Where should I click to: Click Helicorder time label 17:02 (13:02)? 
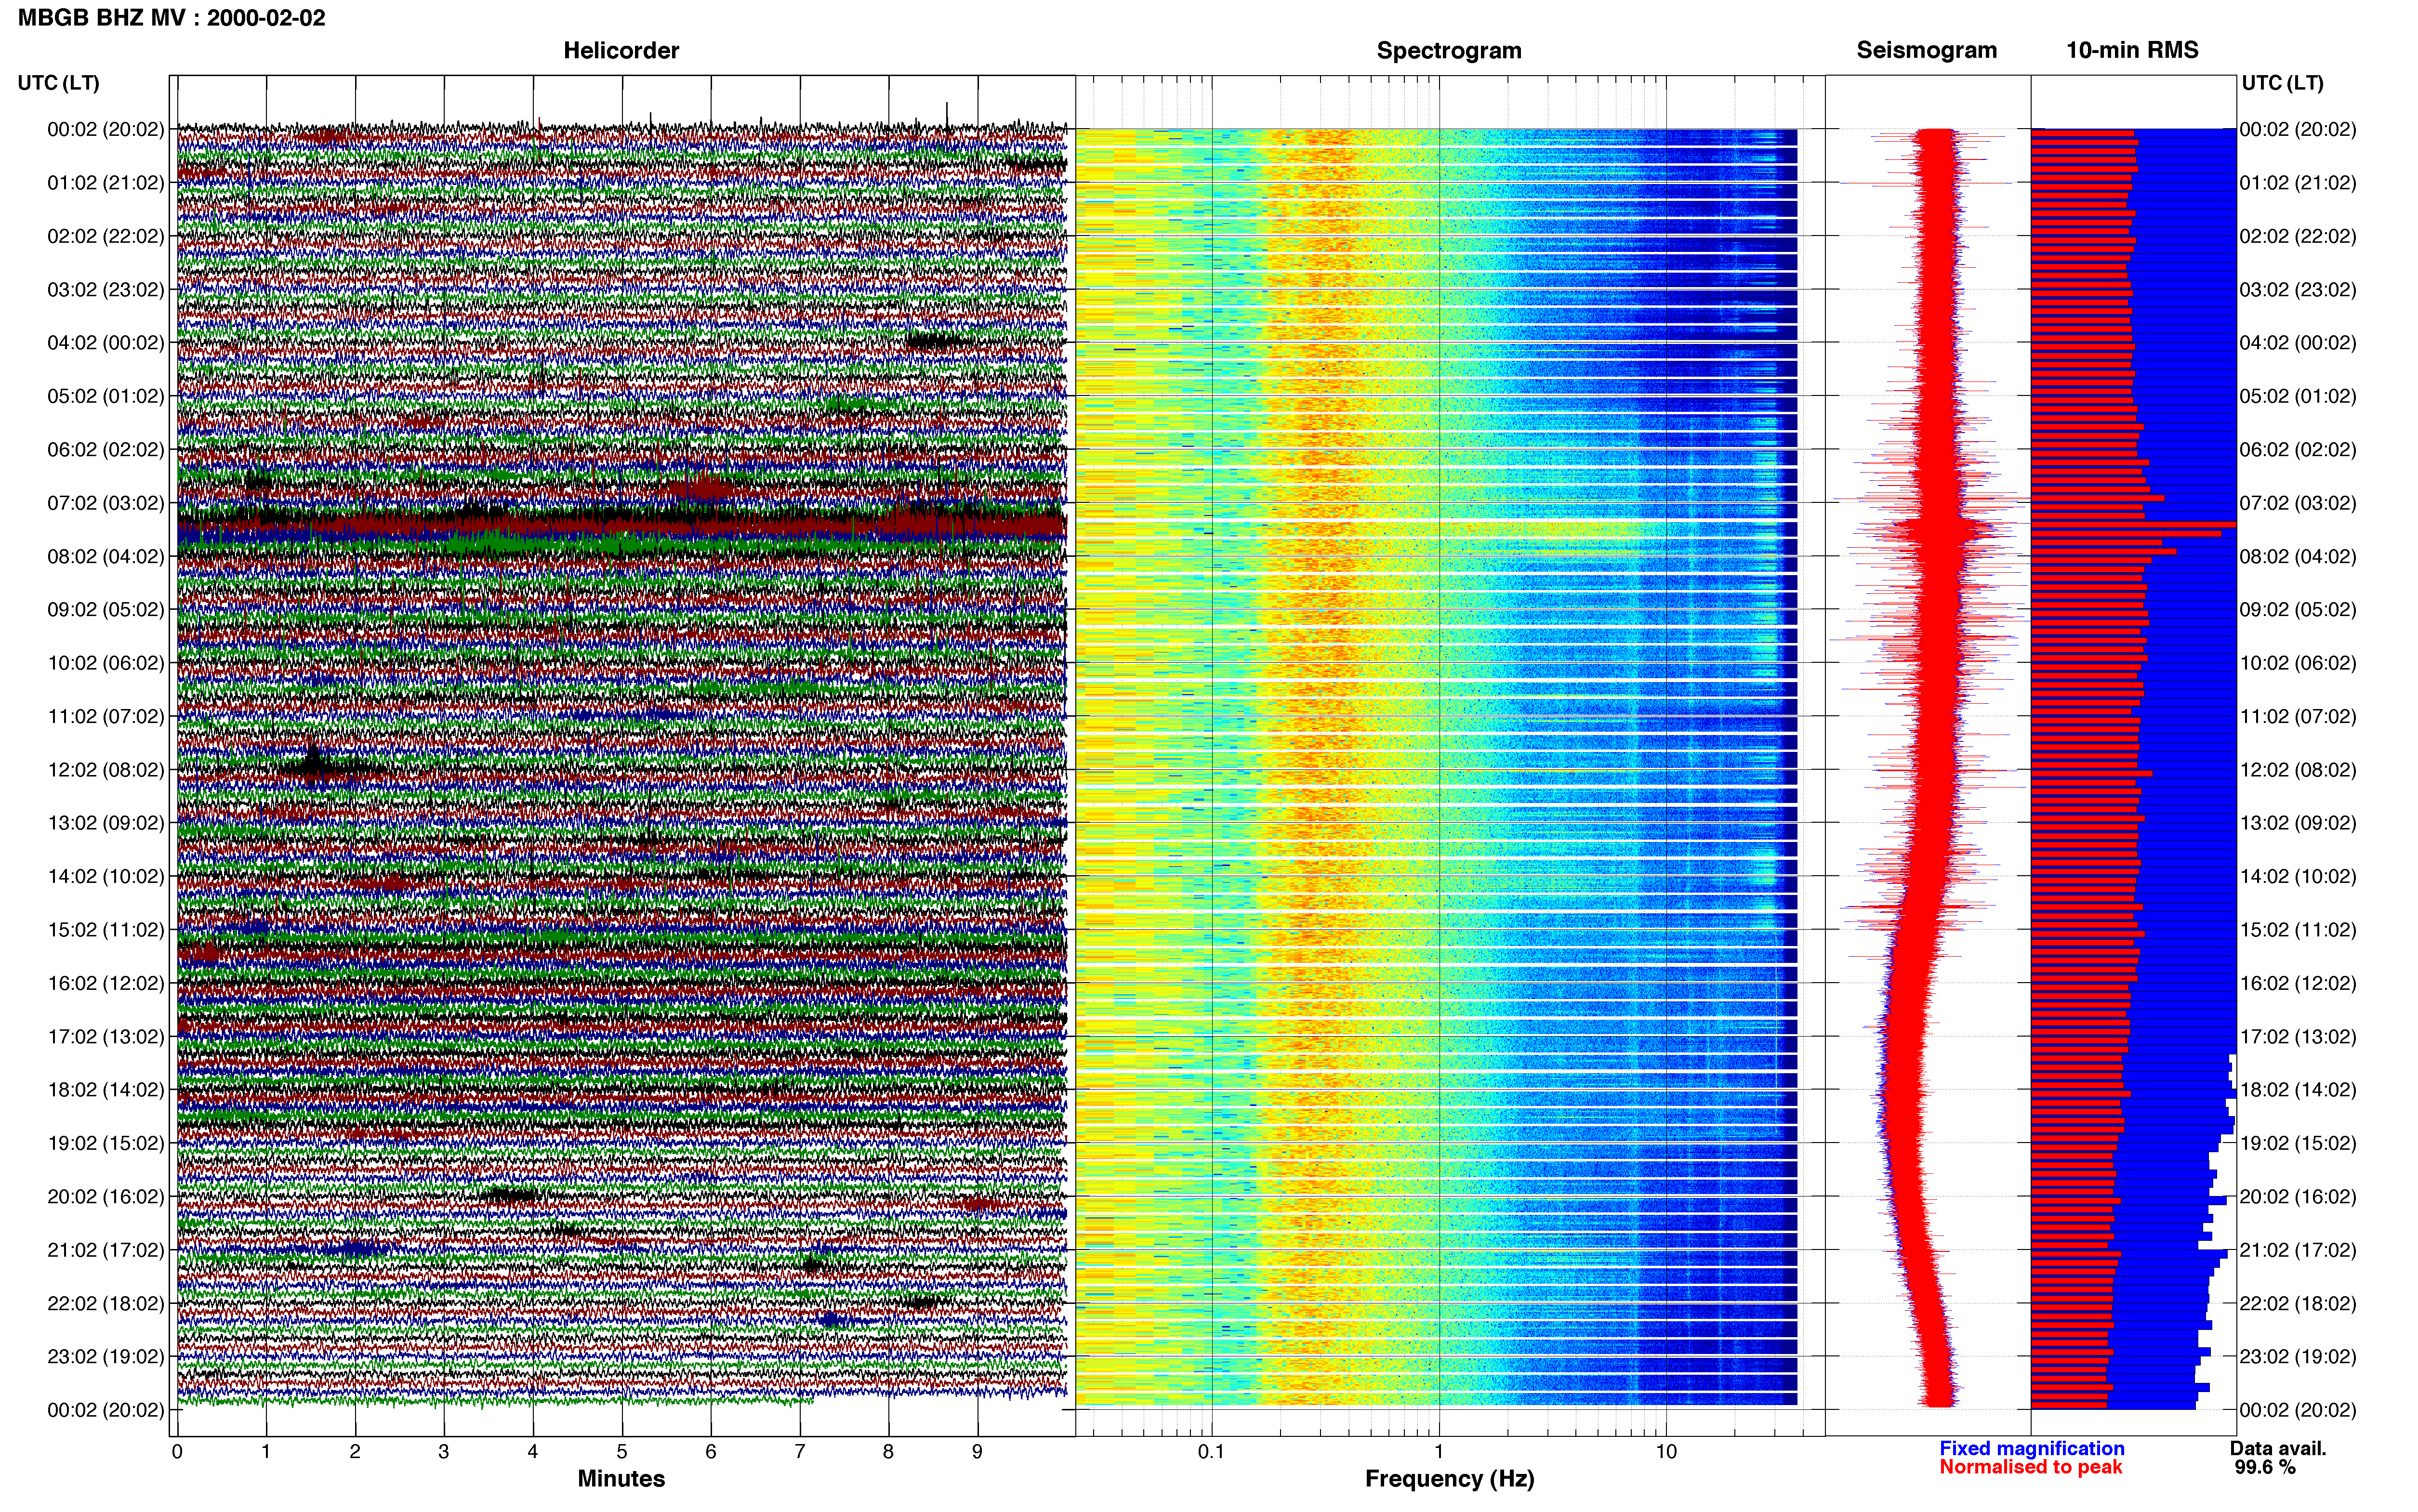(106, 1036)
